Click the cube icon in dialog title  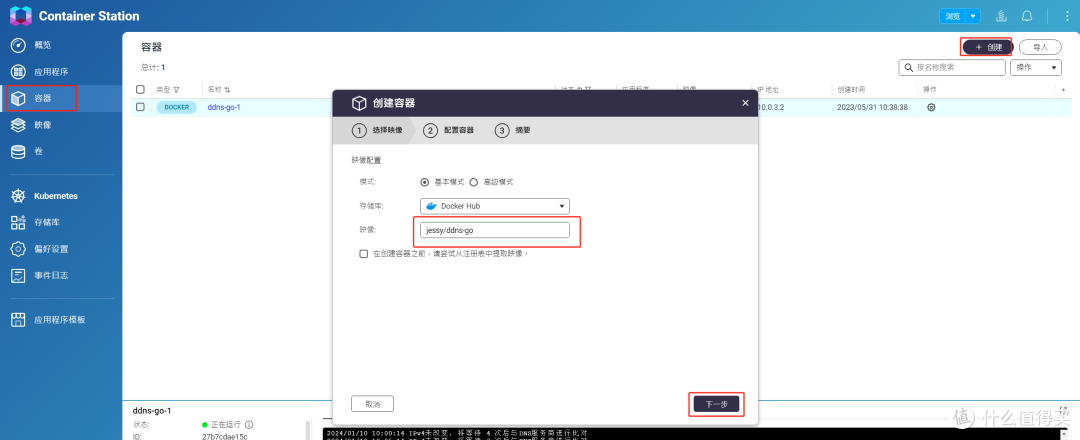pyautogui.click(x=358, y=103)
